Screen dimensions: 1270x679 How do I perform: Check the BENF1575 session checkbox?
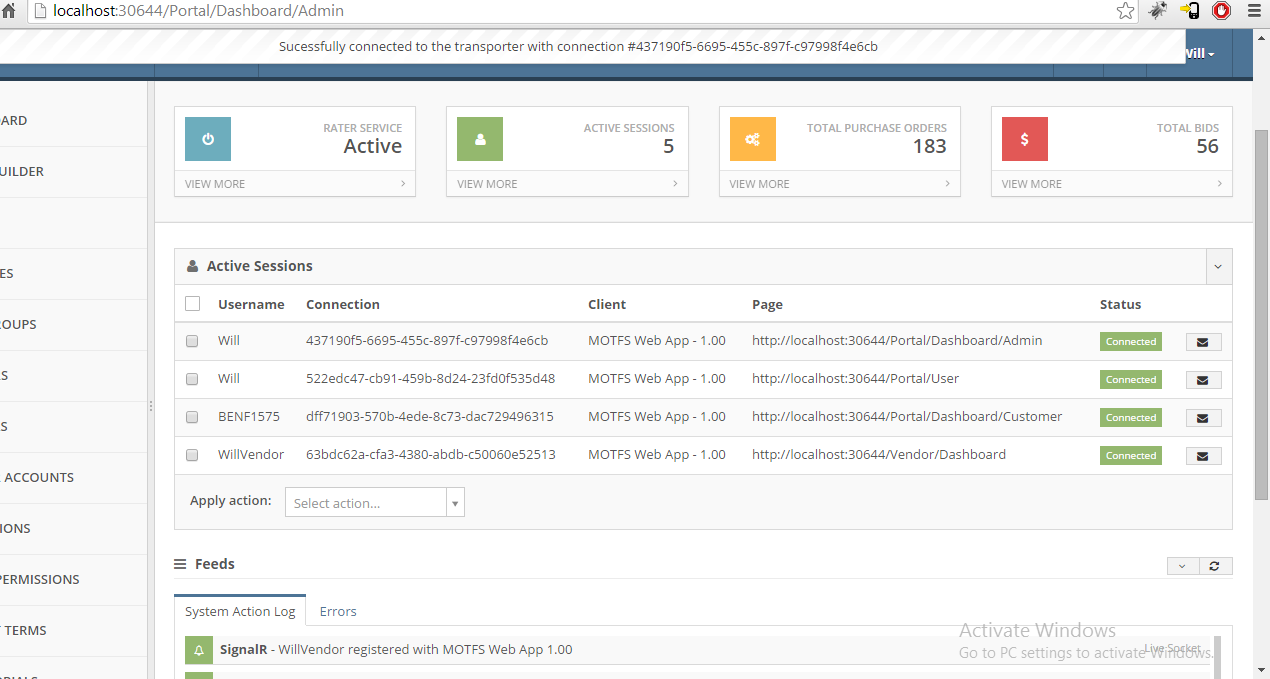[192, 417]
